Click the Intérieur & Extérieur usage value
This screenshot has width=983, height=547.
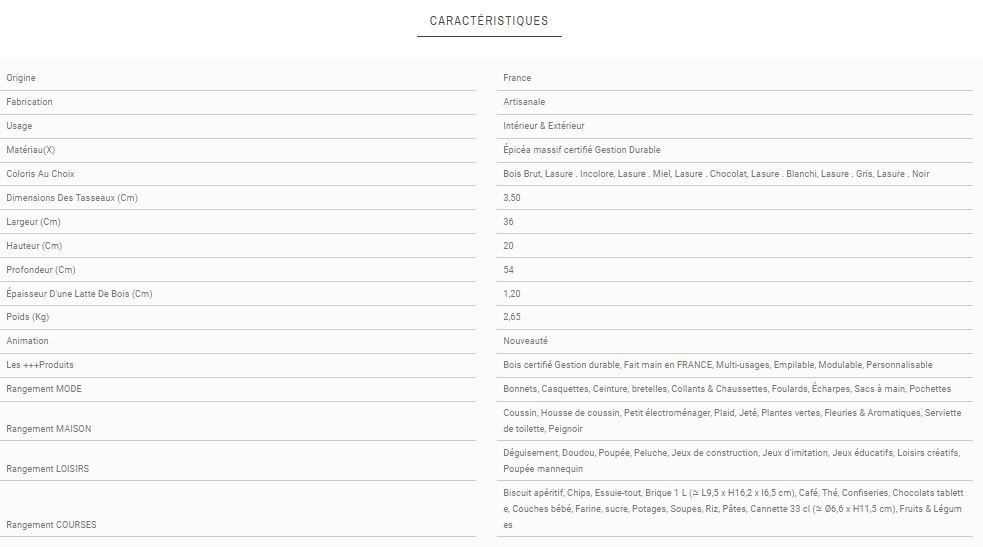coord(544,126)
